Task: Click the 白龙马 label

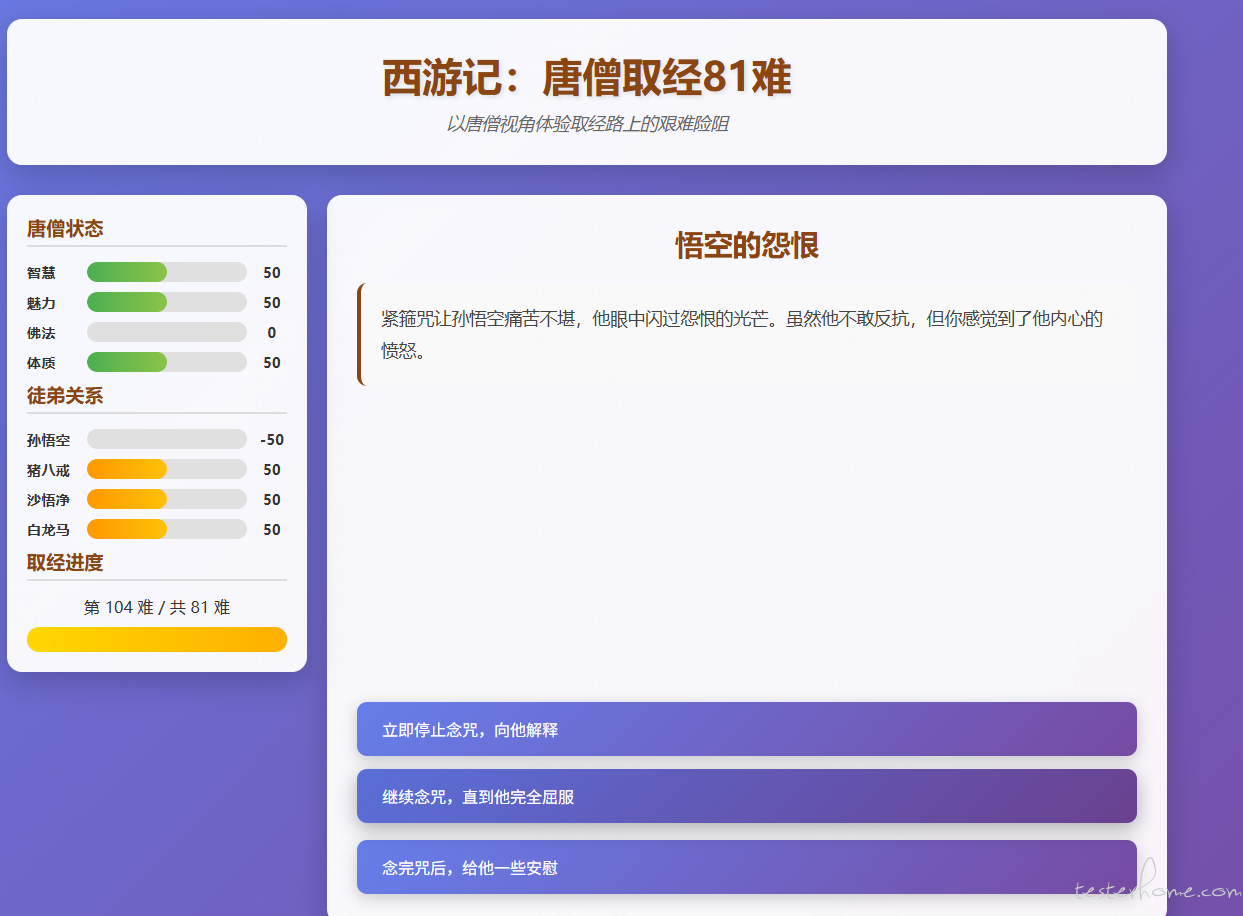Action: (x=49, y=530)
